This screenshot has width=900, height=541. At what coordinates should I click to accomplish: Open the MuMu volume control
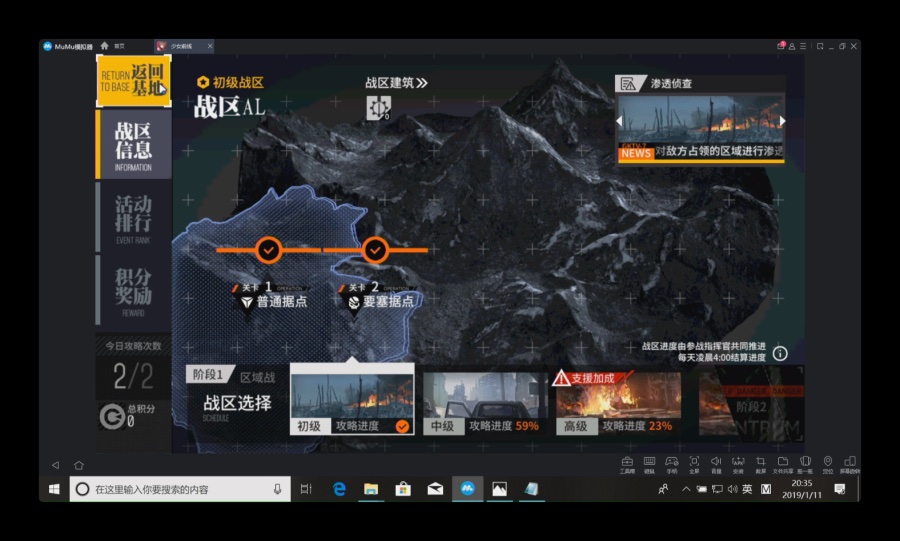click(x=716, y=464)
